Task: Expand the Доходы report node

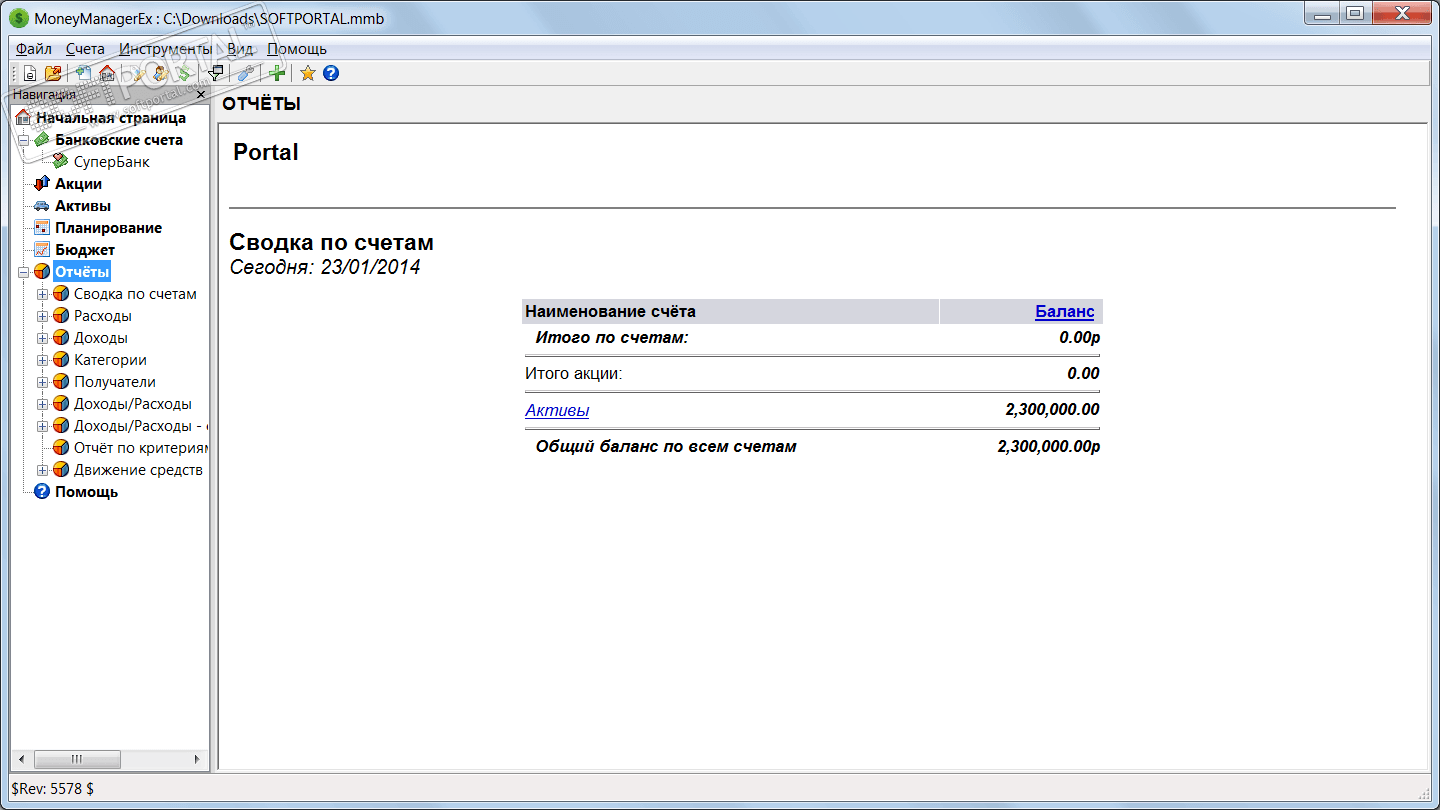Action: coord(42,338)
